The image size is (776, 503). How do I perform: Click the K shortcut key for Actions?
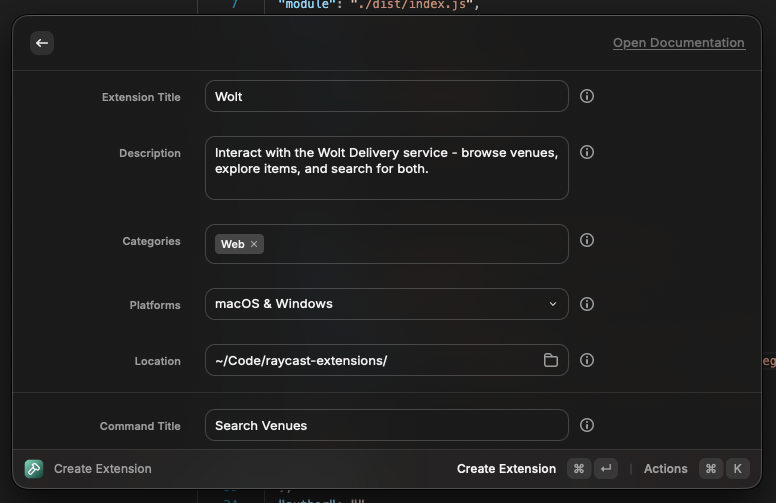coord(737,469)
